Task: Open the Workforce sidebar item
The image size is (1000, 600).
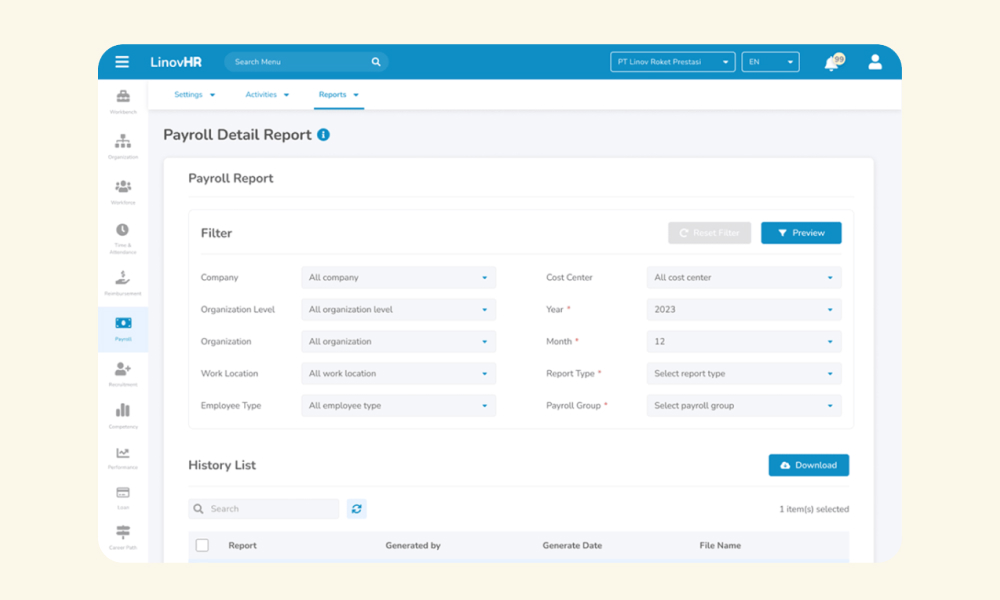Action: [123, 192]
